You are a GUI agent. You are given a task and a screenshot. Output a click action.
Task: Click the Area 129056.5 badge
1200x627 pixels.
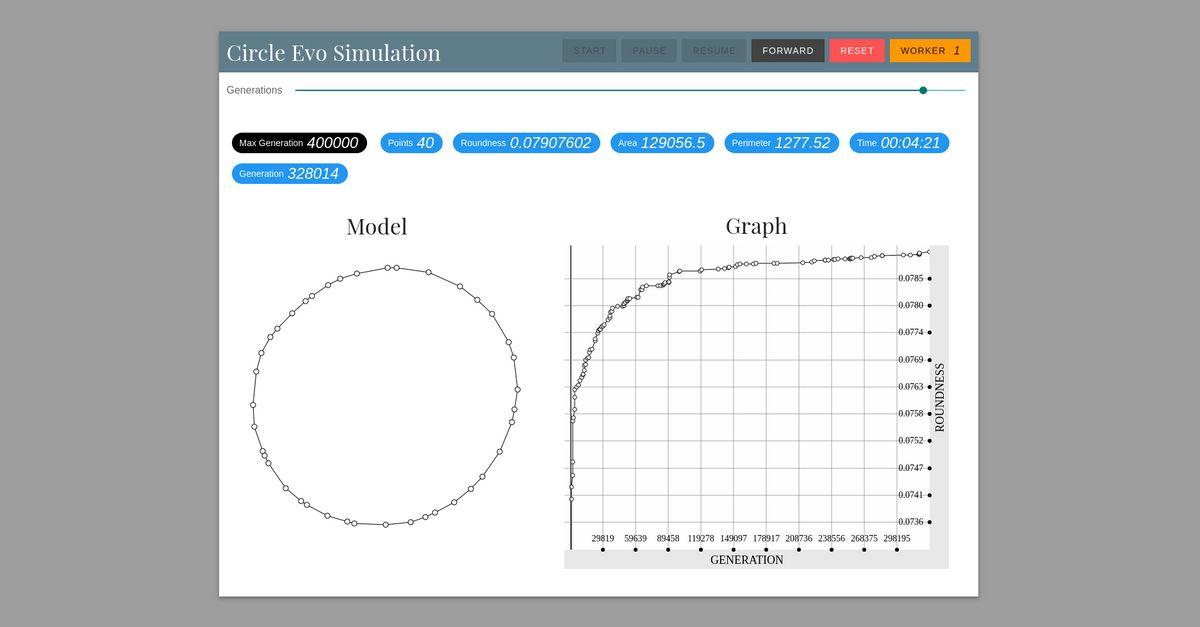(662, 142)
